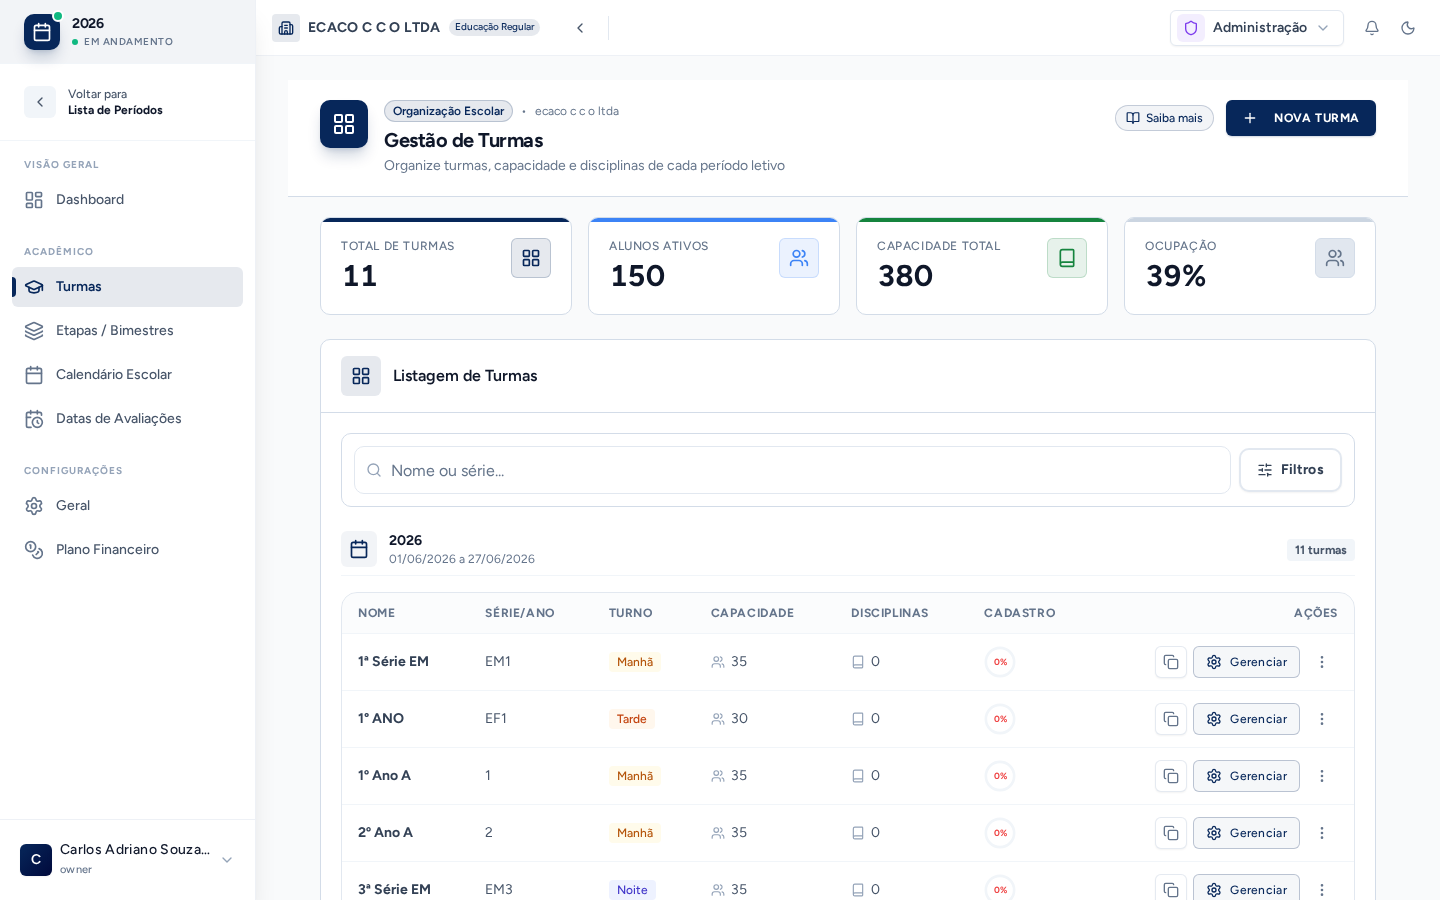Open the notifications bell
This screenshot has width=1440, height=900.
click(x=1372, y=28)
